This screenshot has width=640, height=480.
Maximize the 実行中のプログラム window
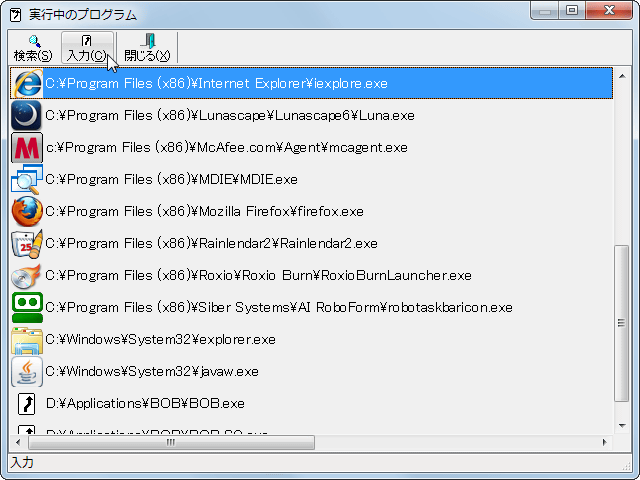point(572,10)
